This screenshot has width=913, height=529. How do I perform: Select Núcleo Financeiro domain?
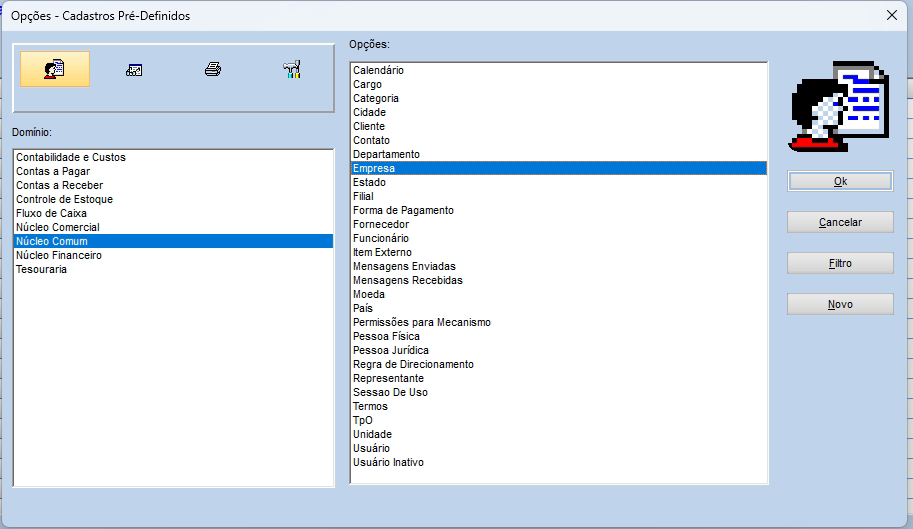click(x=59, y=255)
